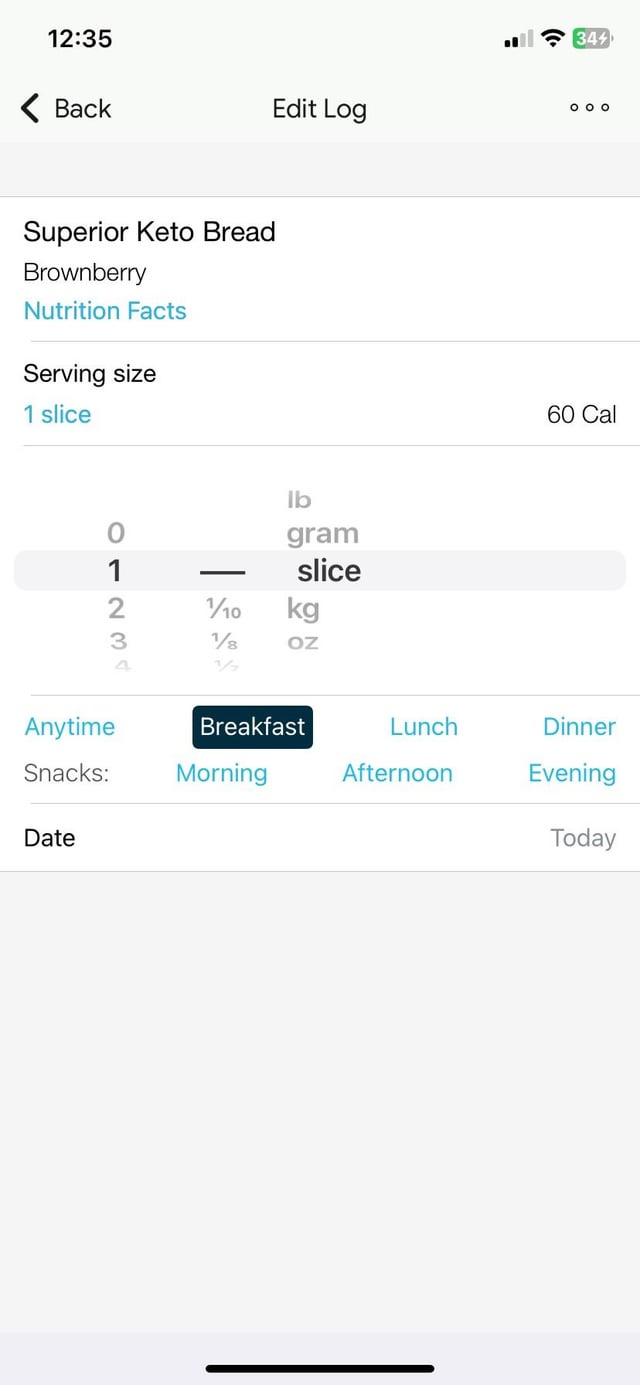640x1385 pixels.
Task: Tap the 1 slice serving size link
Action: 58,415
